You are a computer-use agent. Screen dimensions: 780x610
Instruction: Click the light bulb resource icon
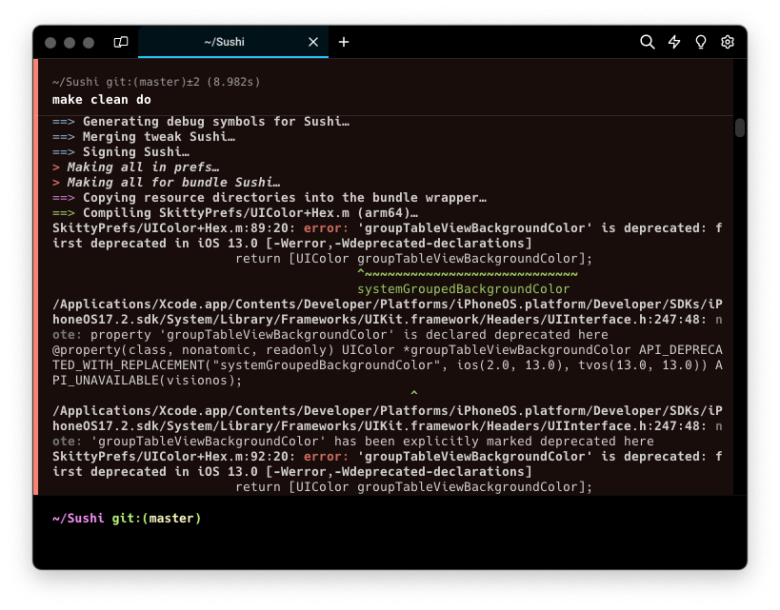(x=700, y=42)
